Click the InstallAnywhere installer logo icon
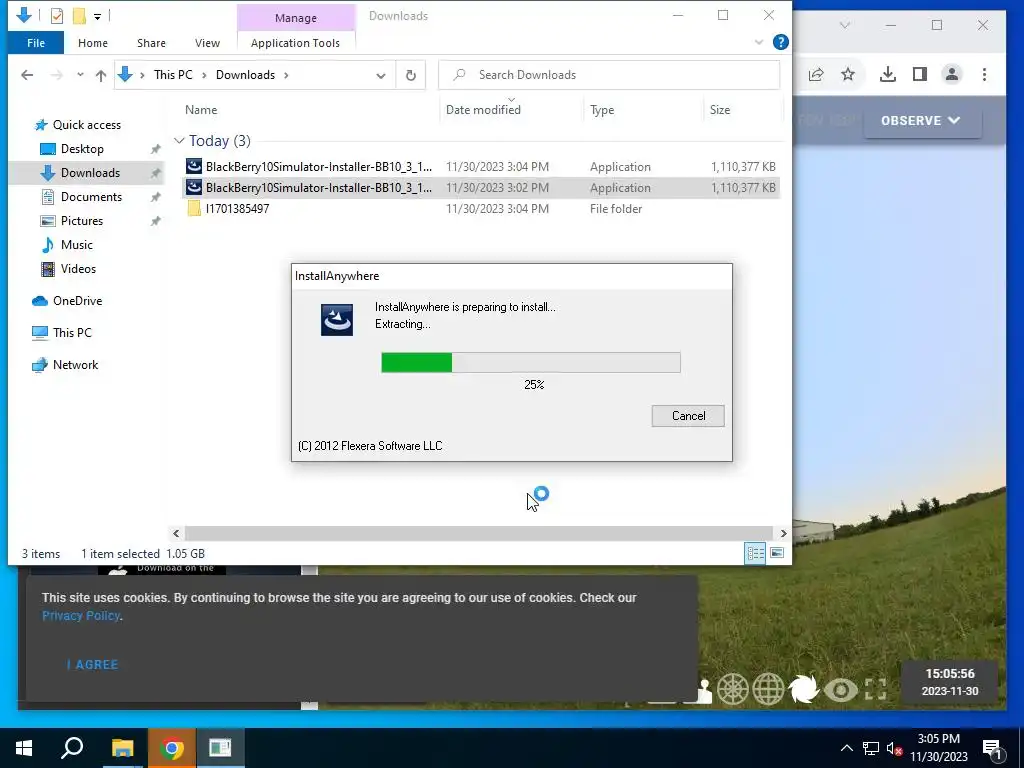 [336, 320]
